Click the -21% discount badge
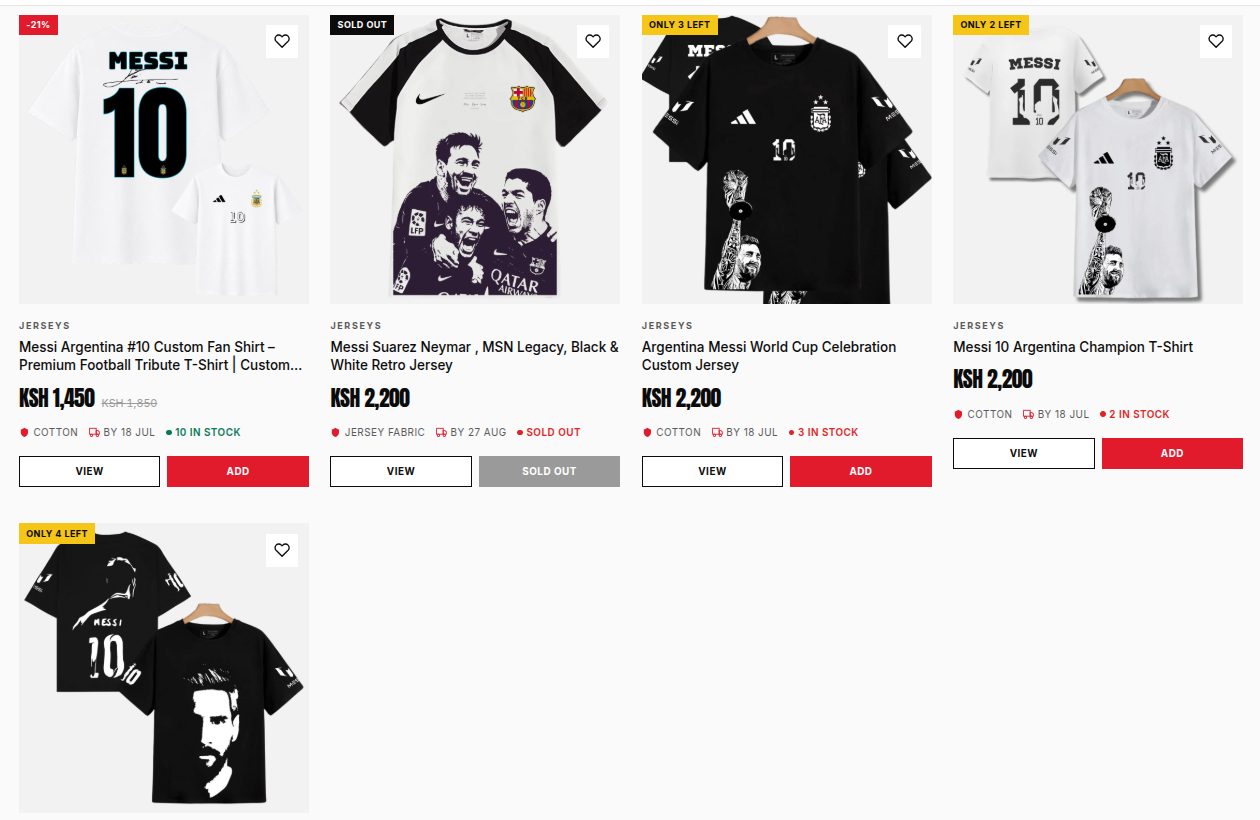This screenshot has width=1260, height=820. tap(38, 24)
